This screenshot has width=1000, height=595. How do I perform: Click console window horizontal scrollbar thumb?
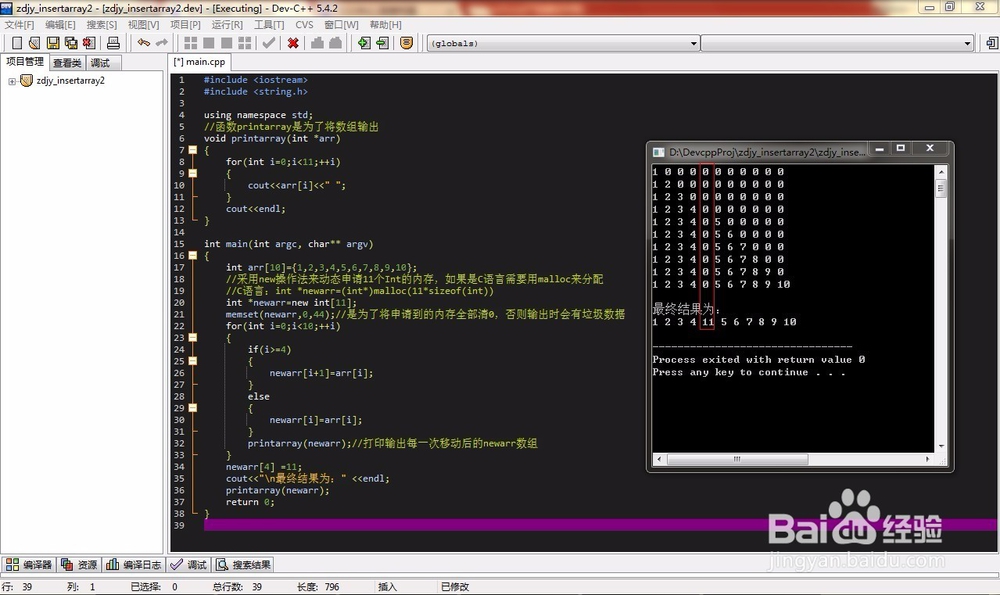(737, 459)
